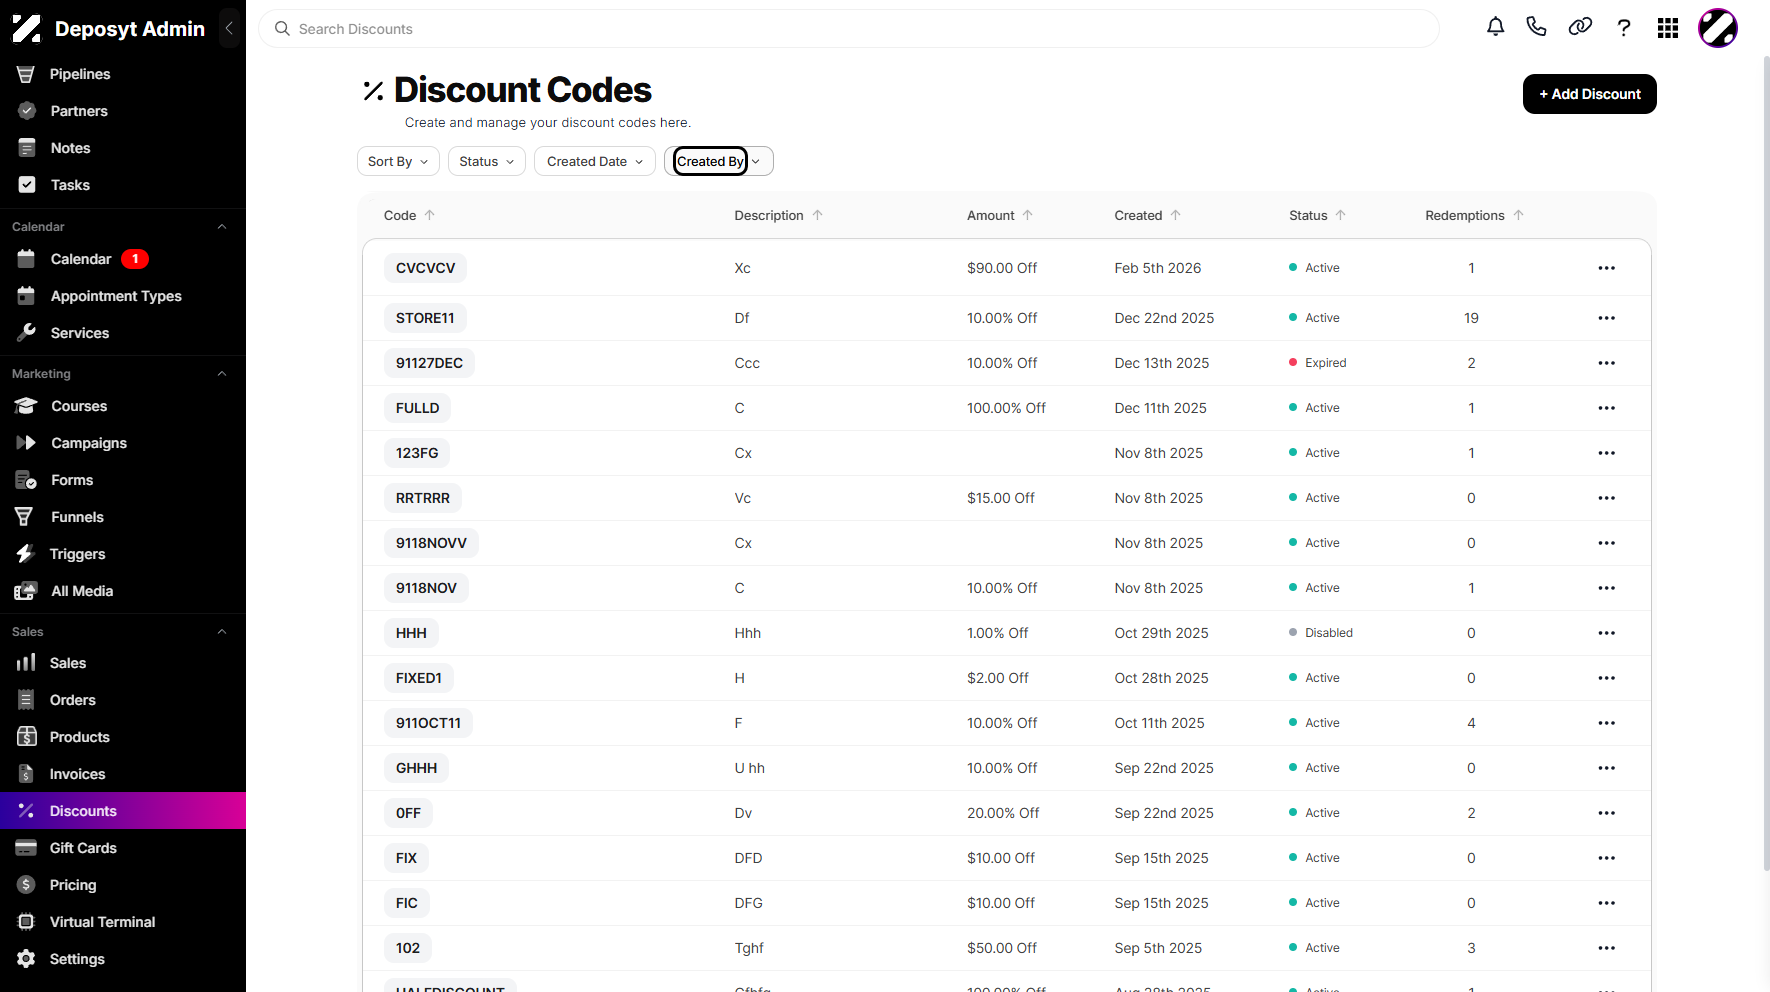Open the notifications bell

click(x=1495, y=28)
